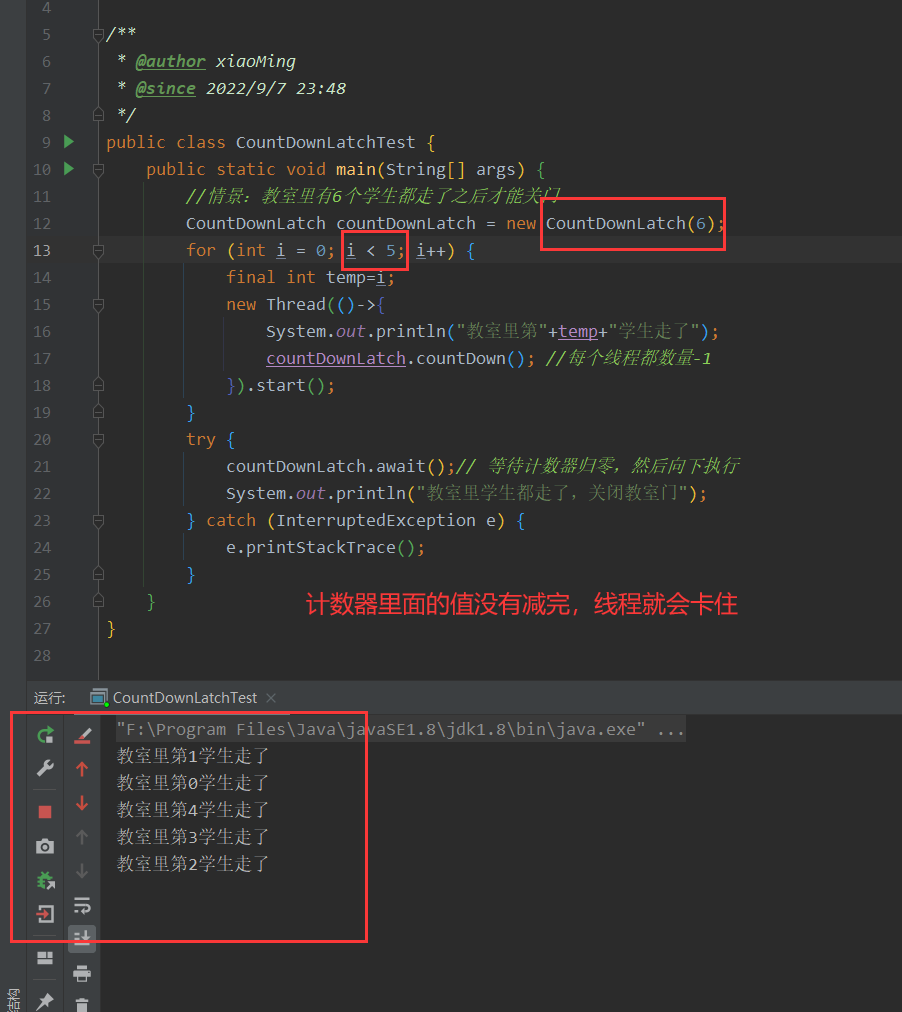Screen dimensions: 902x1012
Task: Click 'final int temp=i;' on line 14
Action: 310,278
